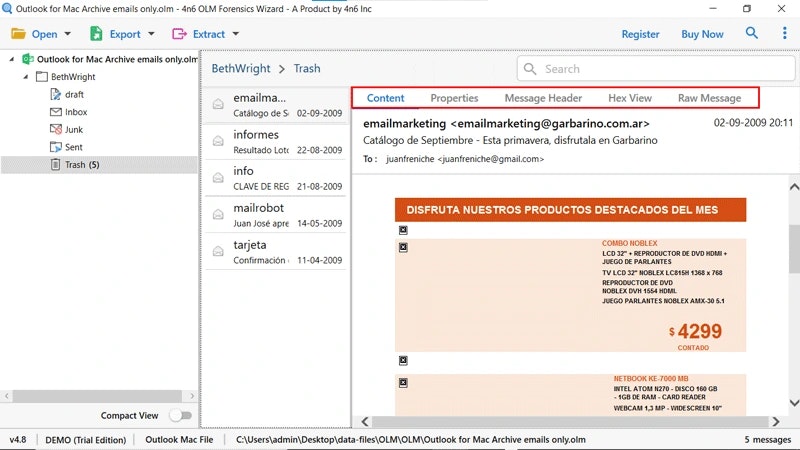Image resolution: width=800 pixels, height=450 pixels.
Task: Open the mailrobot email dated 14-05-2009
Action: coord(276,215)
